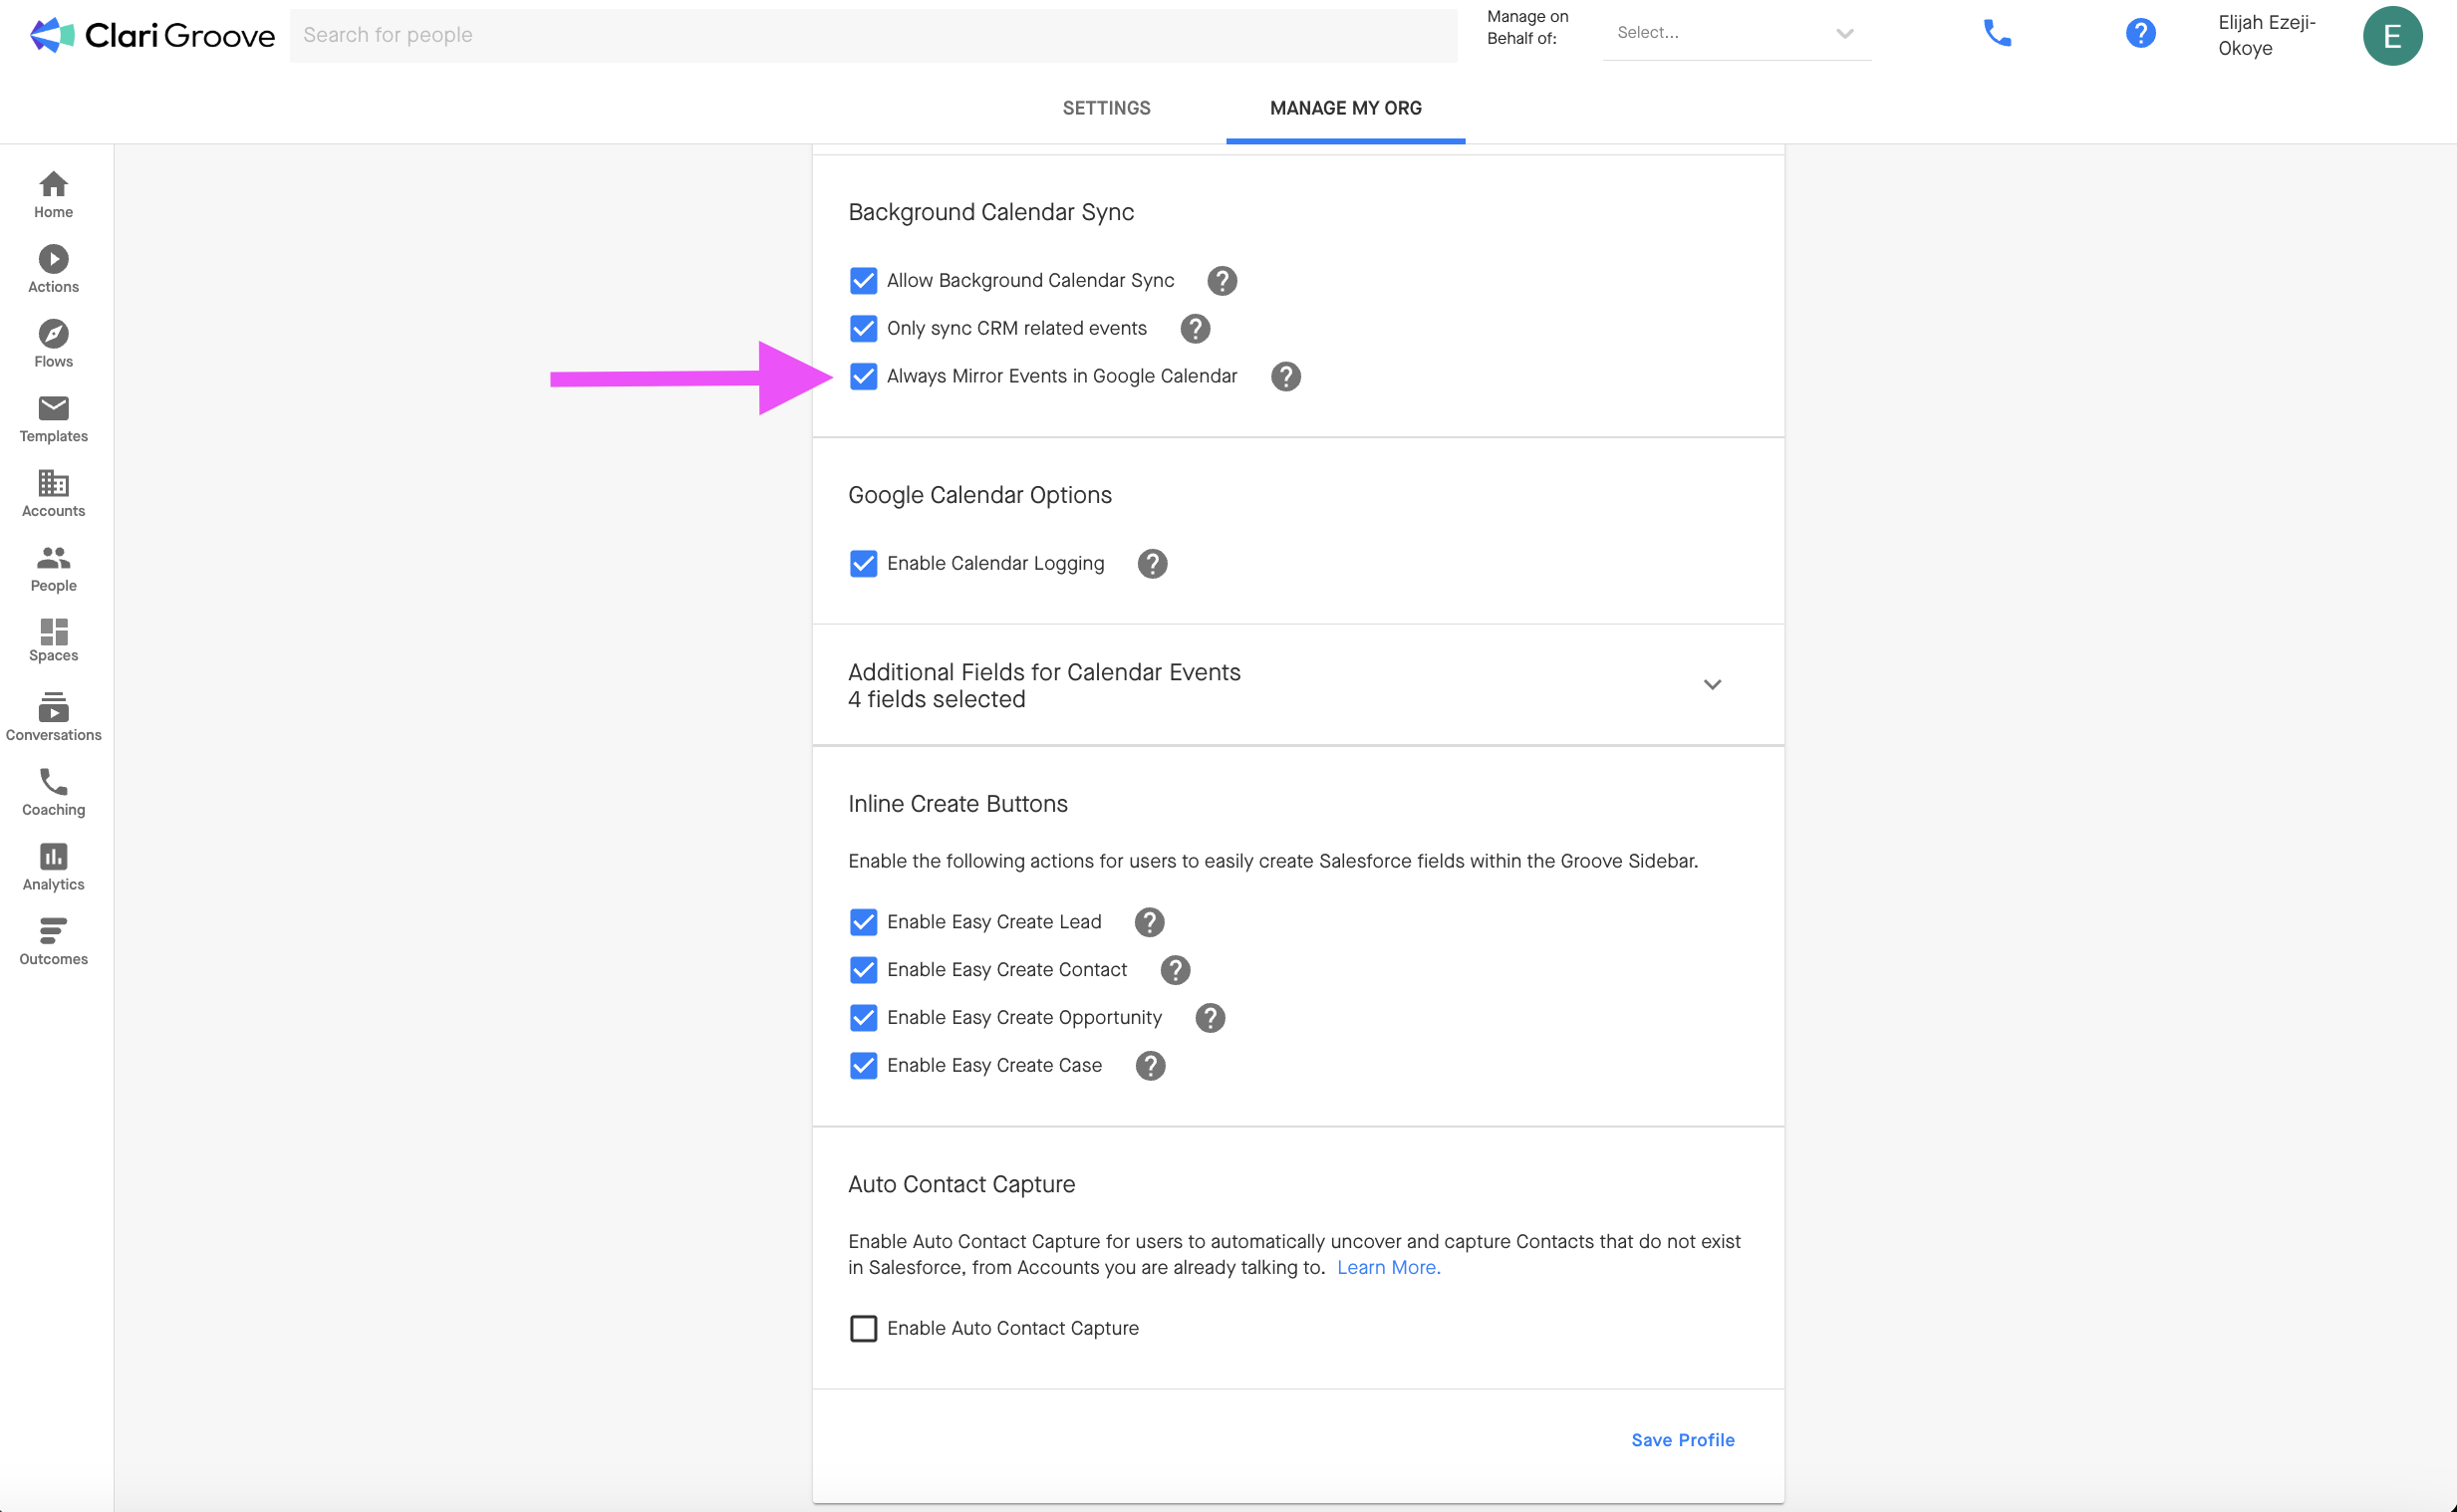2457x1512 pixels.
Task: Show help for Allow Background Calendar Sync
Action: click(x=1222, y=281)
